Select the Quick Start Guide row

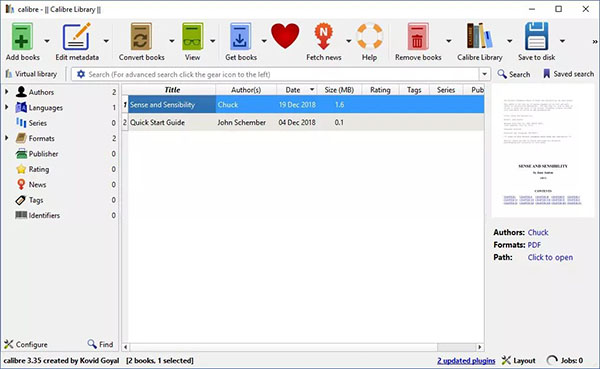tap(303, 122)
